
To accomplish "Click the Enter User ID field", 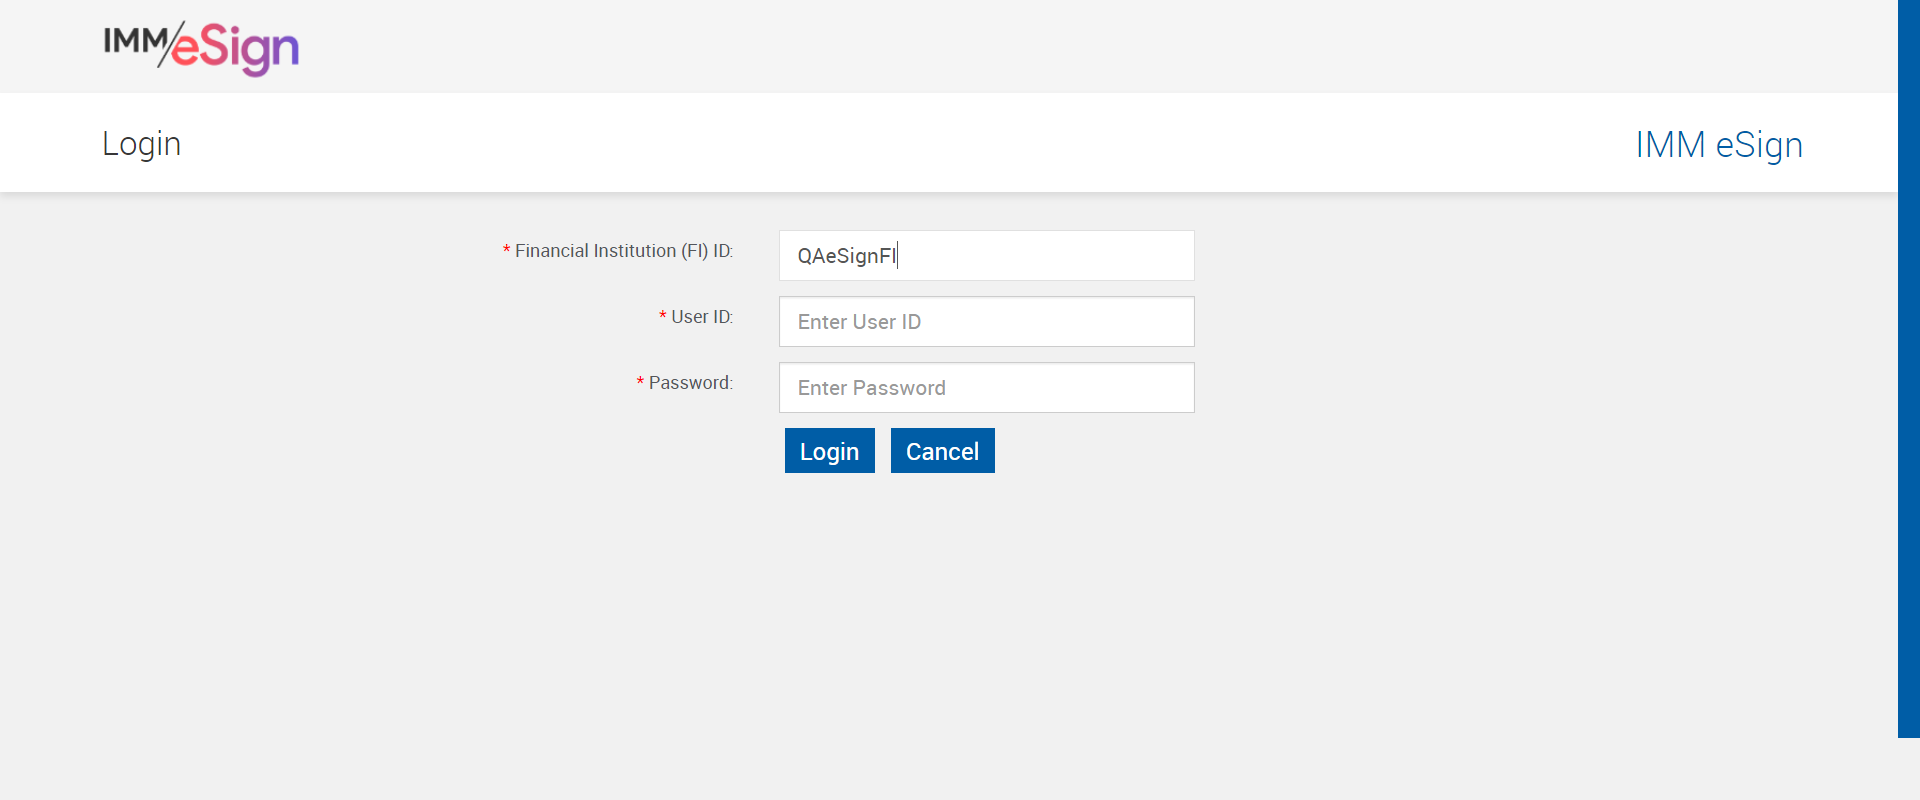I will pyautogui.click(x=986, y=322).
